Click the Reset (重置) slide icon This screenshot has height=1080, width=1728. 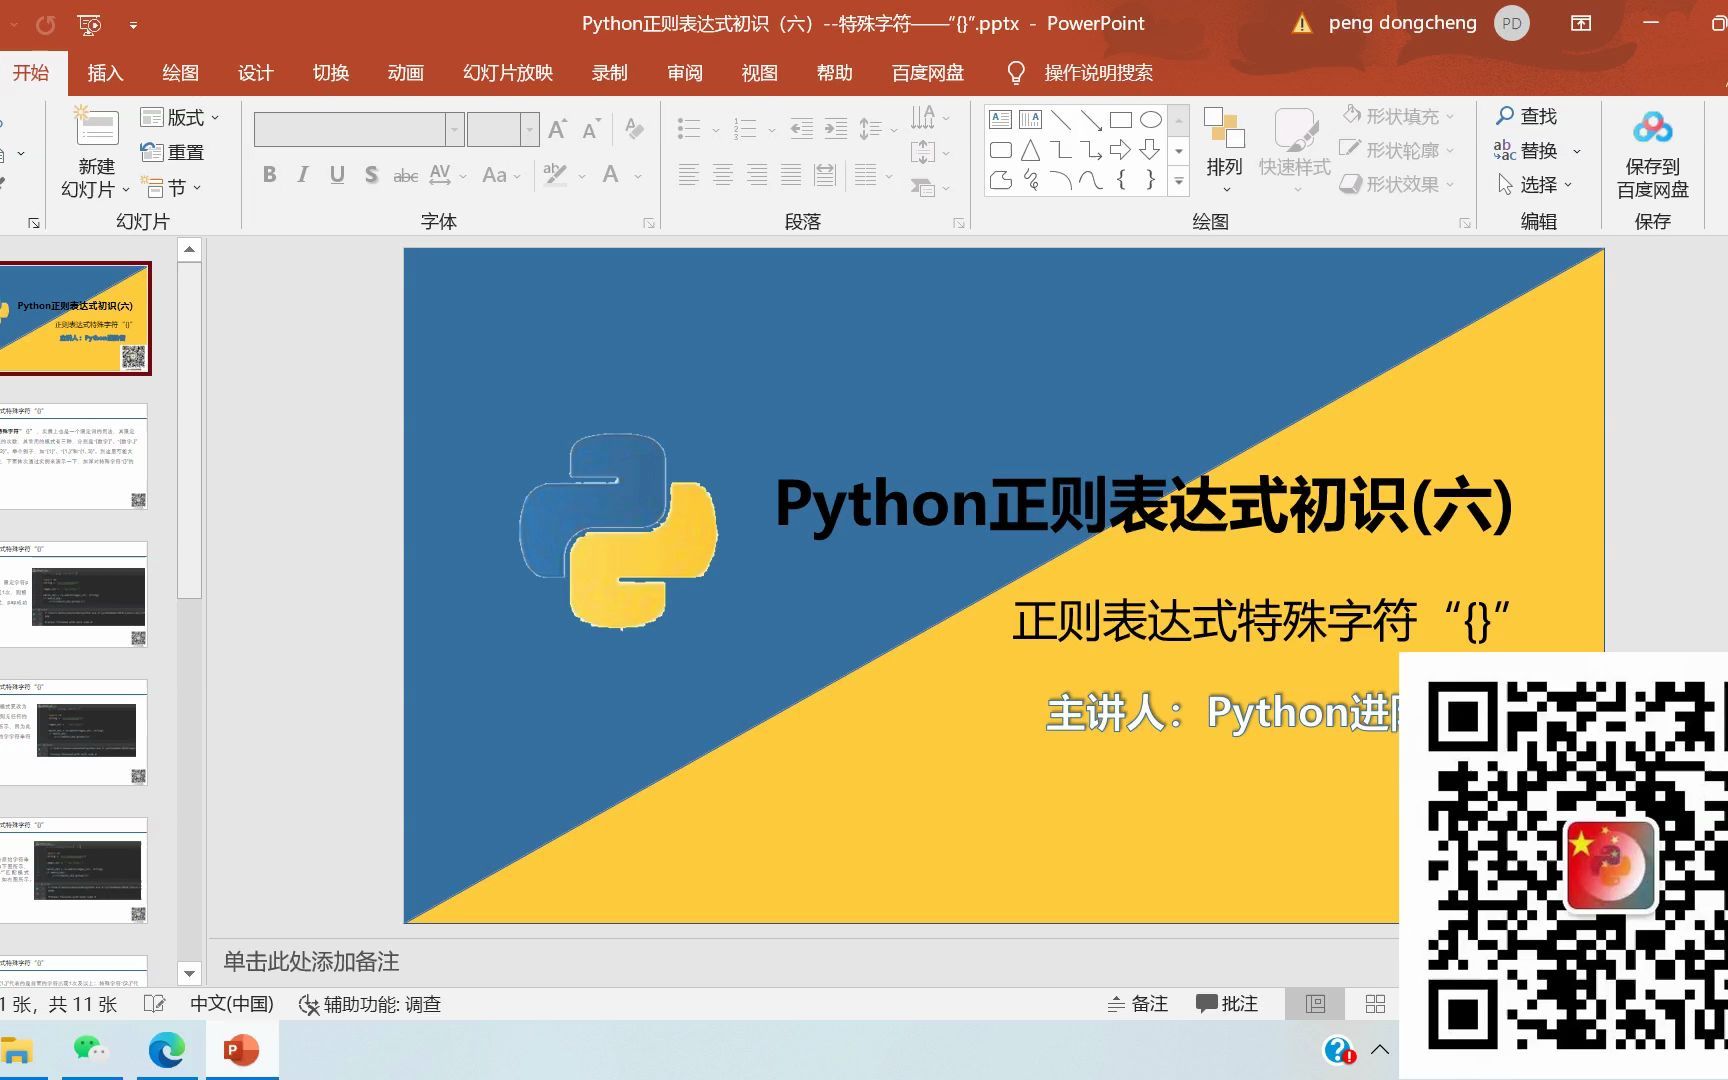pyautogui.click(x=151, y=152)
